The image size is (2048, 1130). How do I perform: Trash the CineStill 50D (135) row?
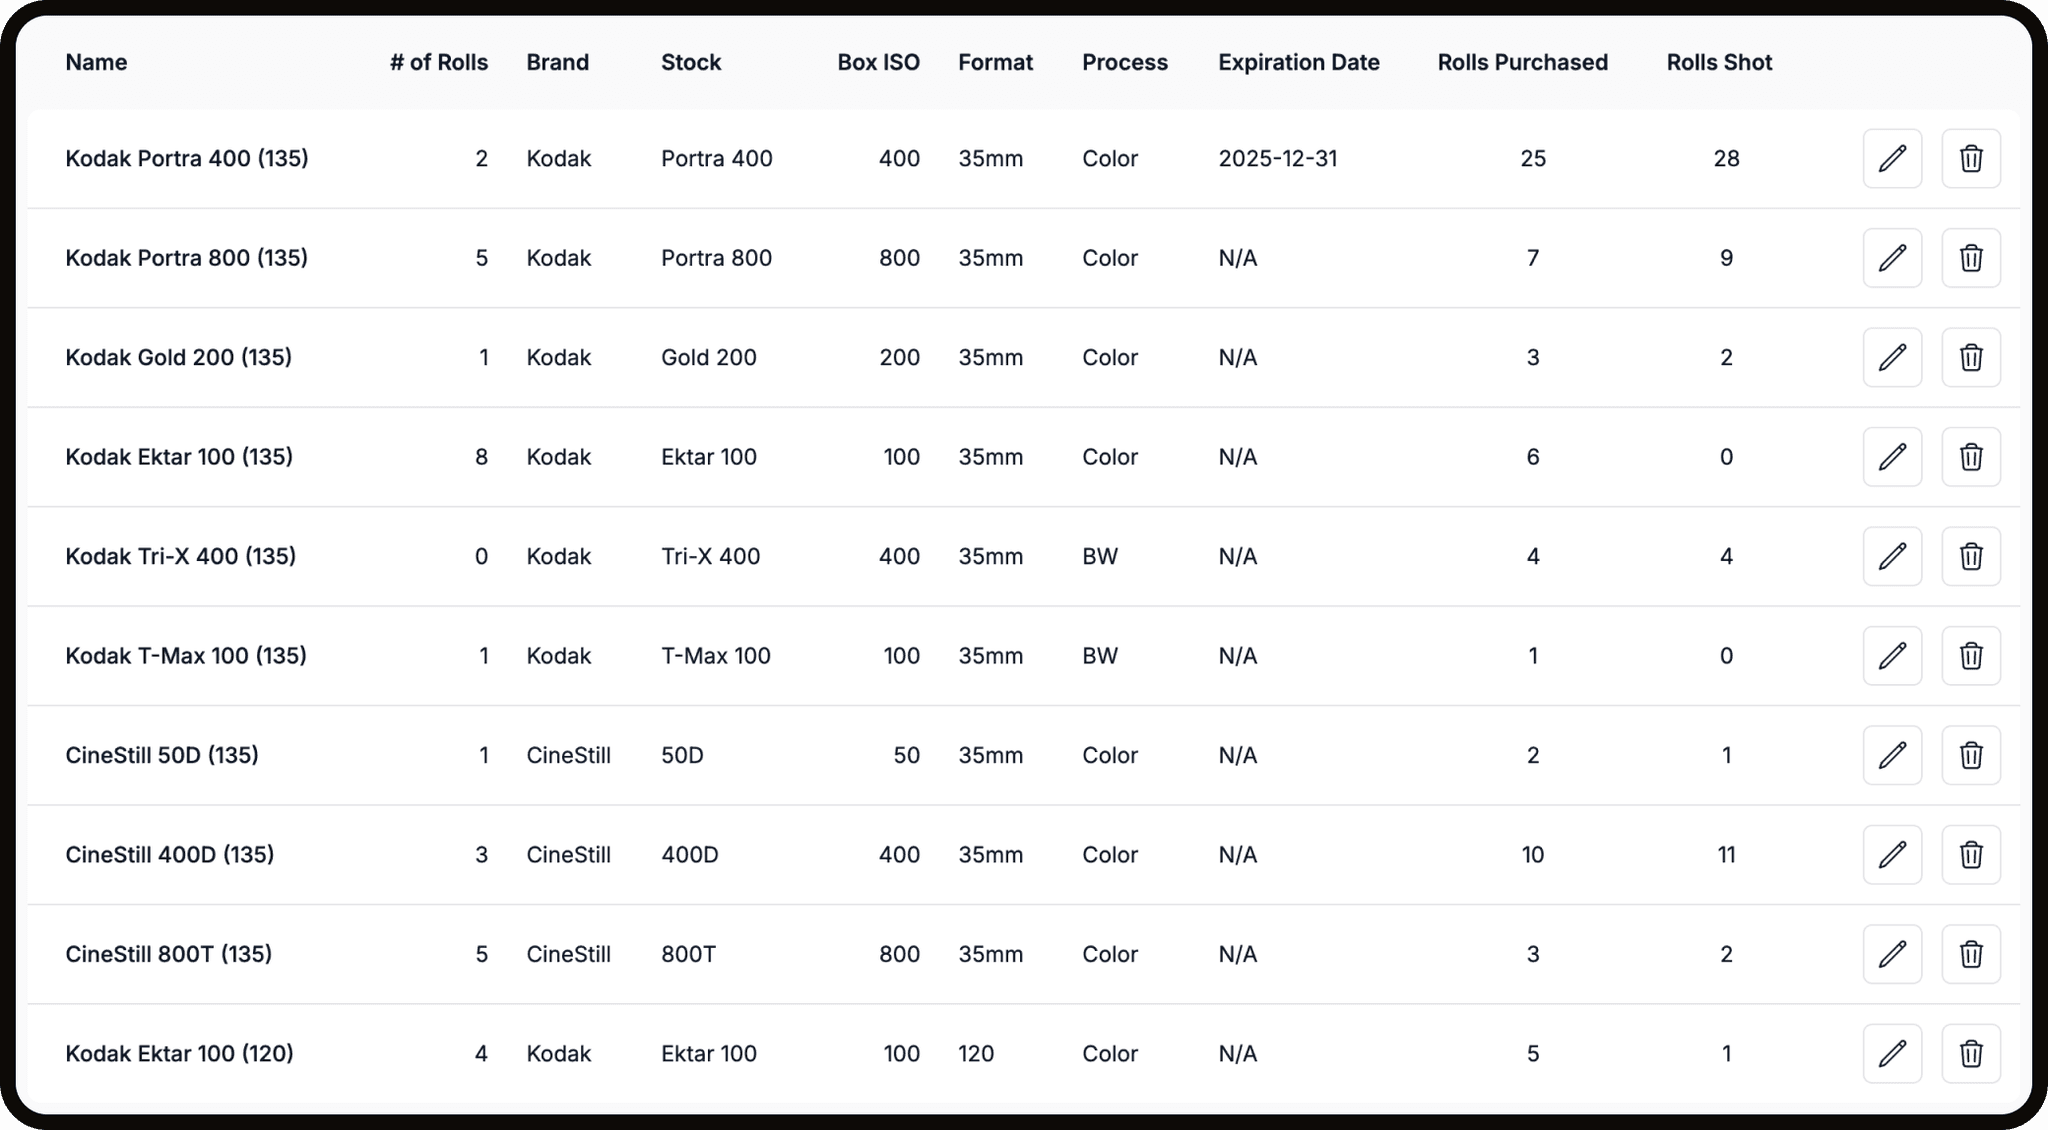1971,755
